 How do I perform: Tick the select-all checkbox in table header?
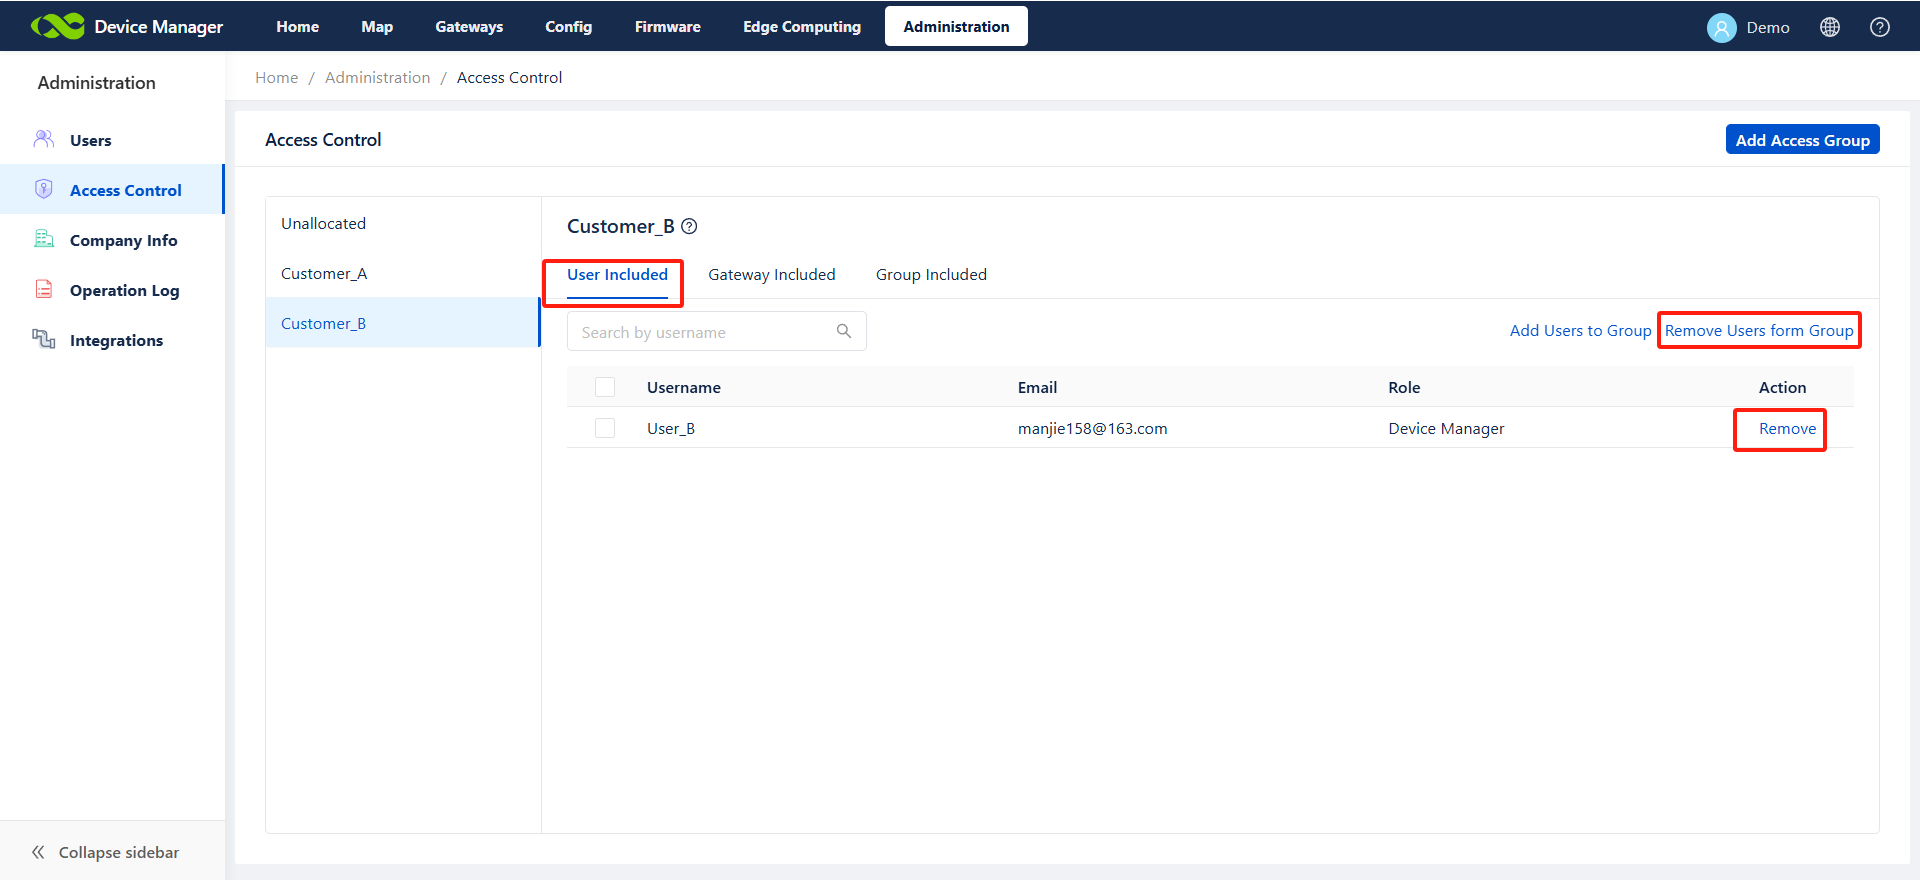605,387
